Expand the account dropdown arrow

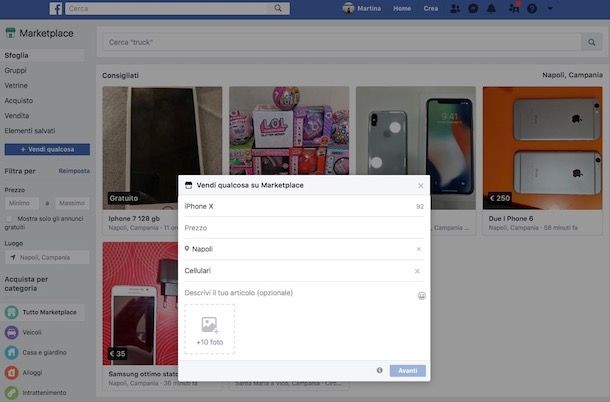pos(550,8)
